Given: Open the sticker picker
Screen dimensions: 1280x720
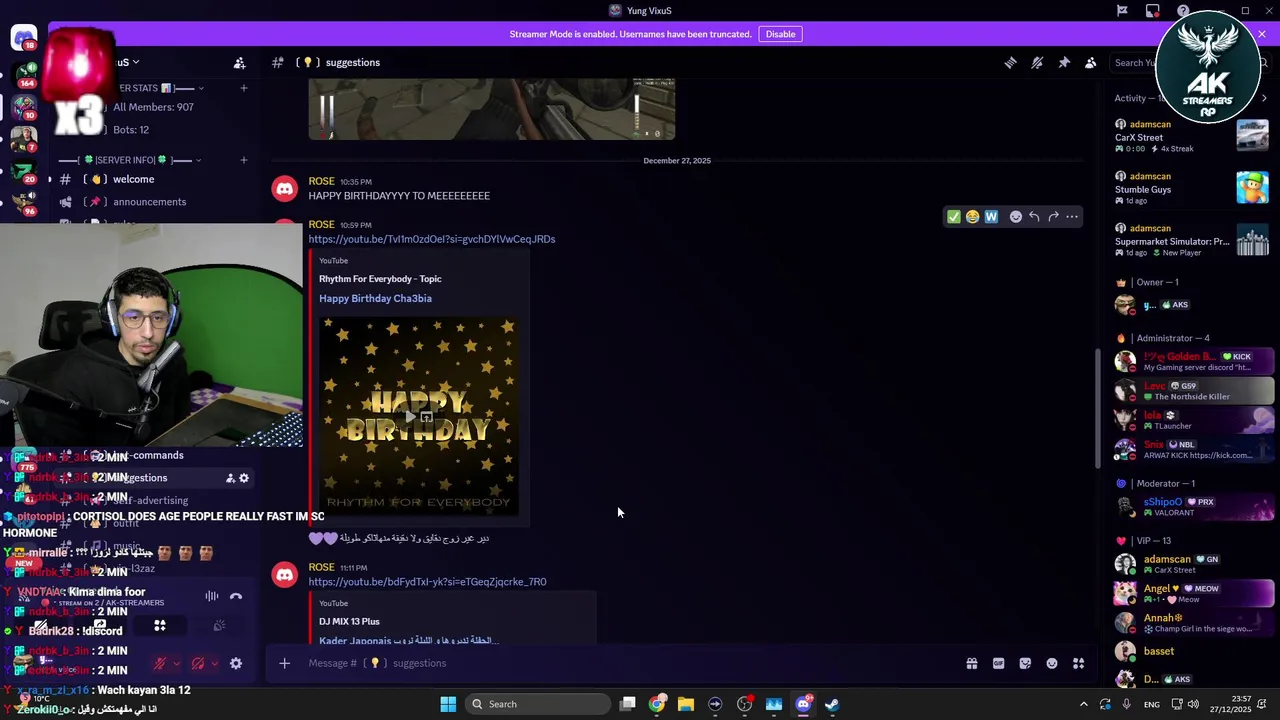Looking at the screenshot, I should click(1025, 663).
